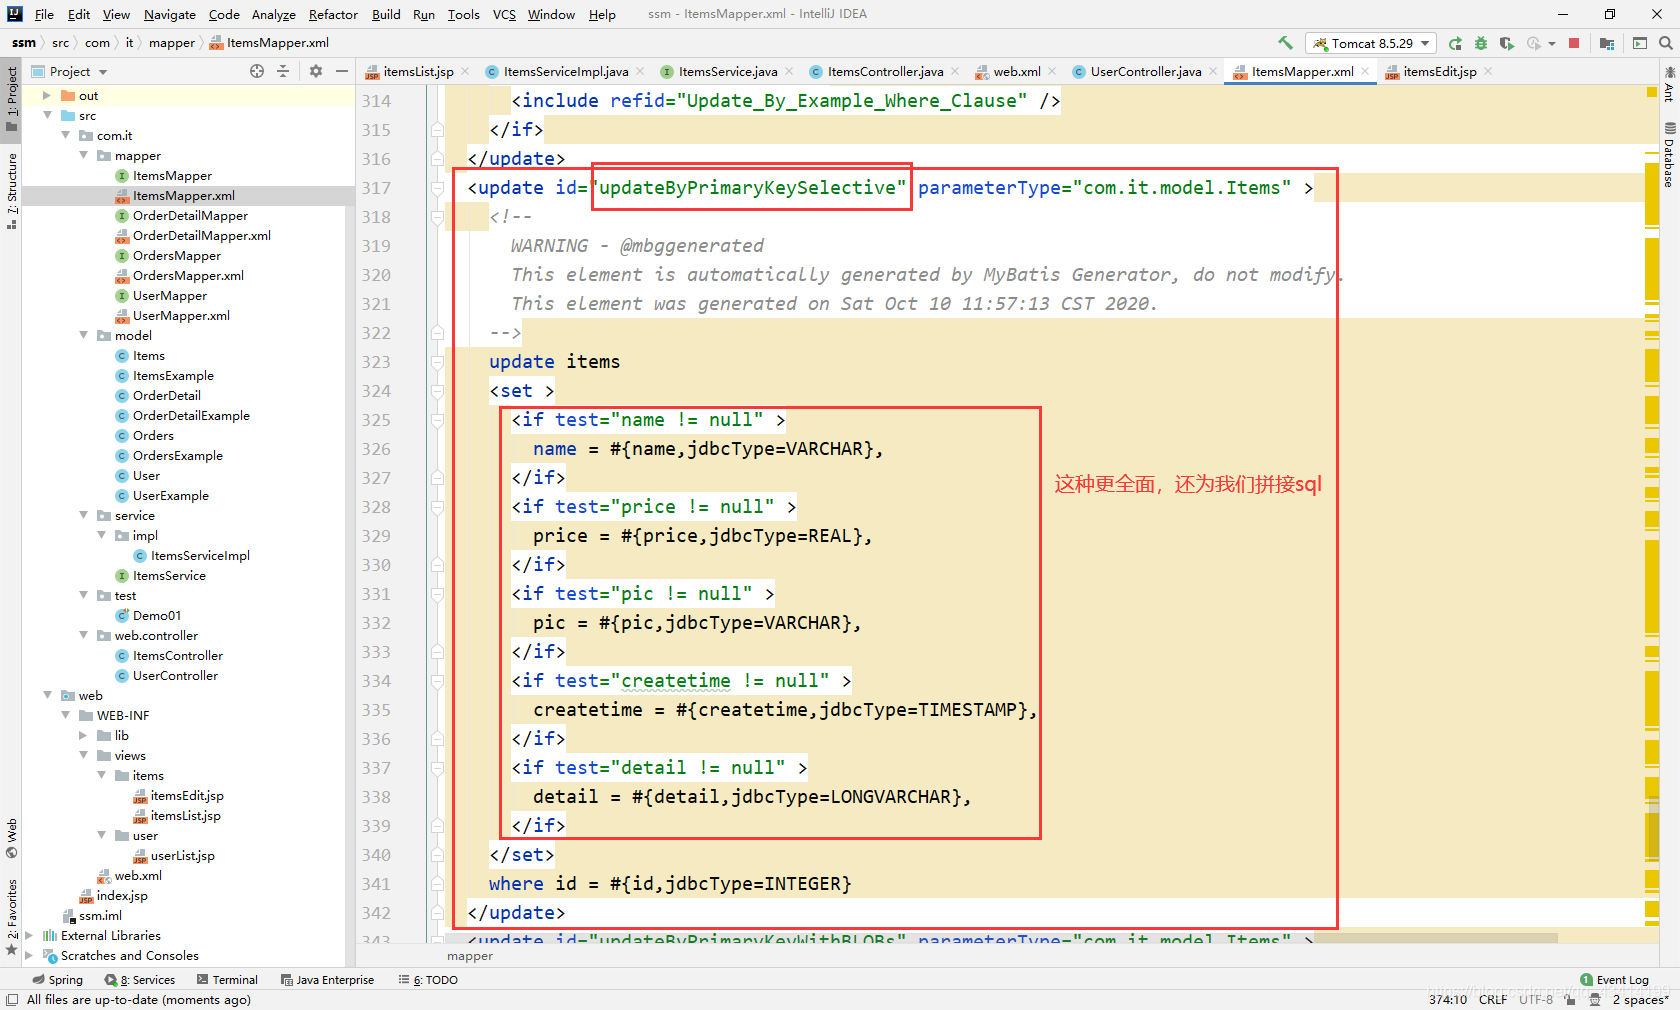Open the Navigate menu
Viewport: 1680px width, 1010px height.
coord(170,14)
